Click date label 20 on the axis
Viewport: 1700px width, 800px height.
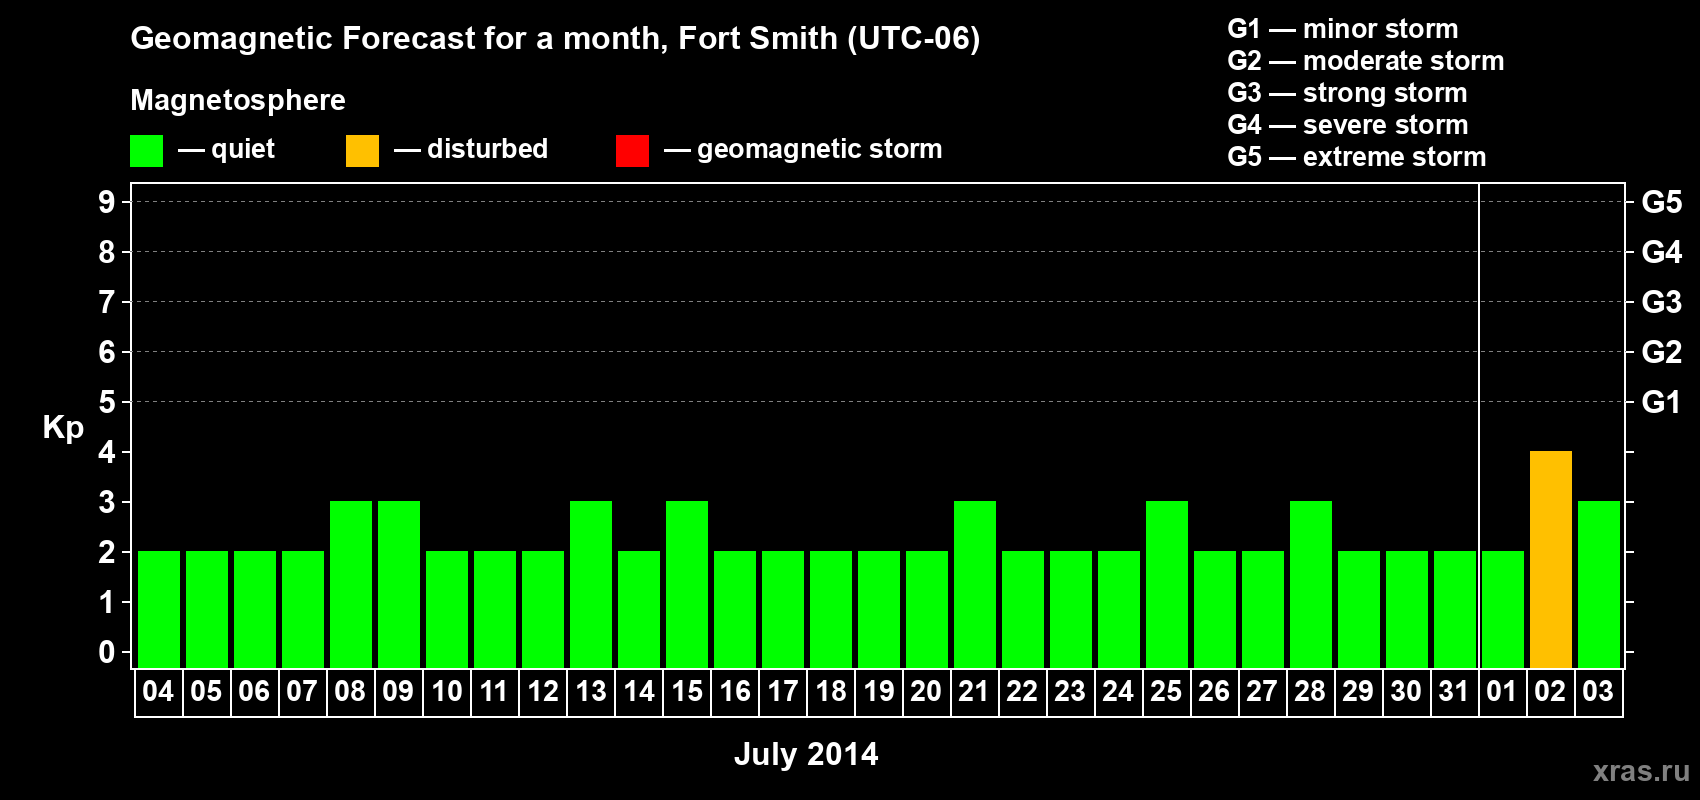926,691
